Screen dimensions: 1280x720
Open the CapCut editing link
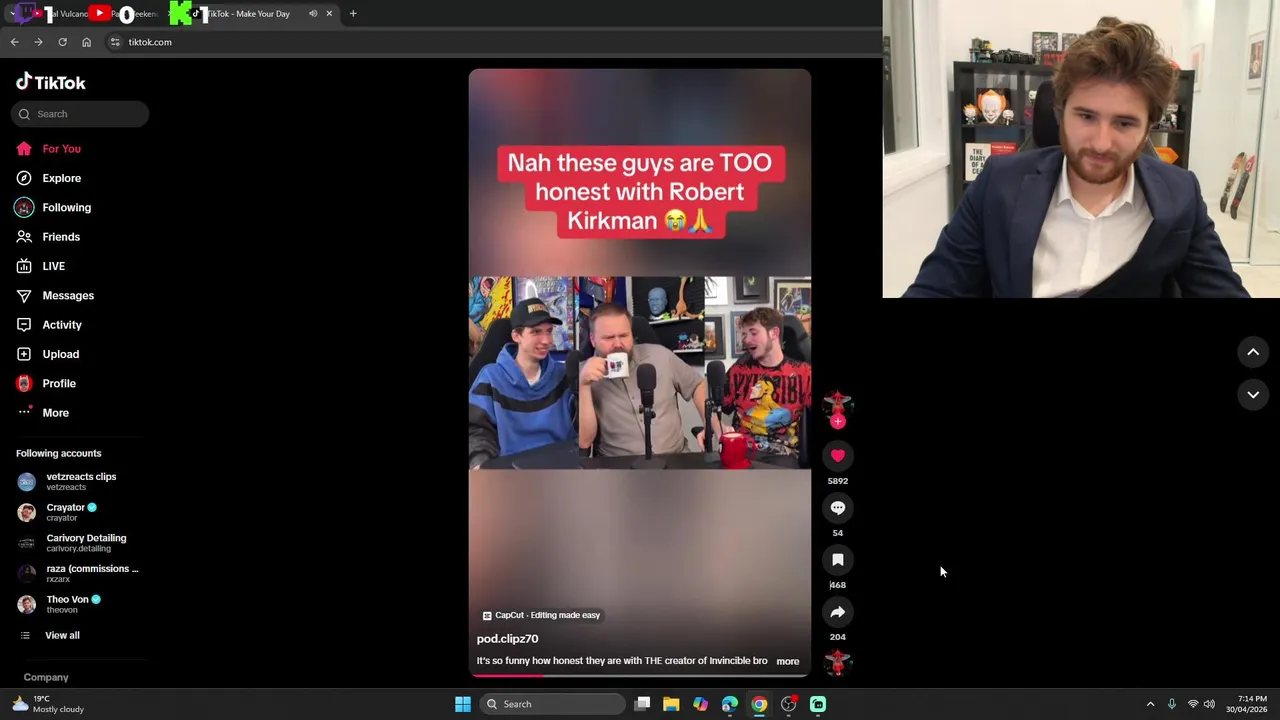pyautogui.click(x=541, y=615)
